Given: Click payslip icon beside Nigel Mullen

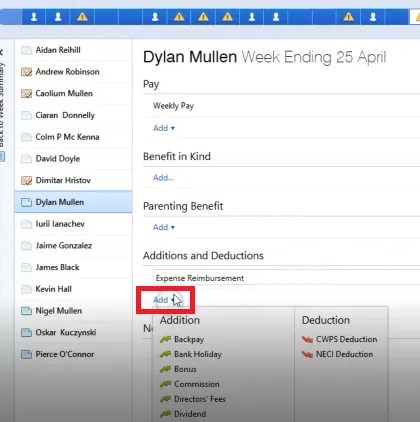Looking at the screenshot, I should point(26,311).
